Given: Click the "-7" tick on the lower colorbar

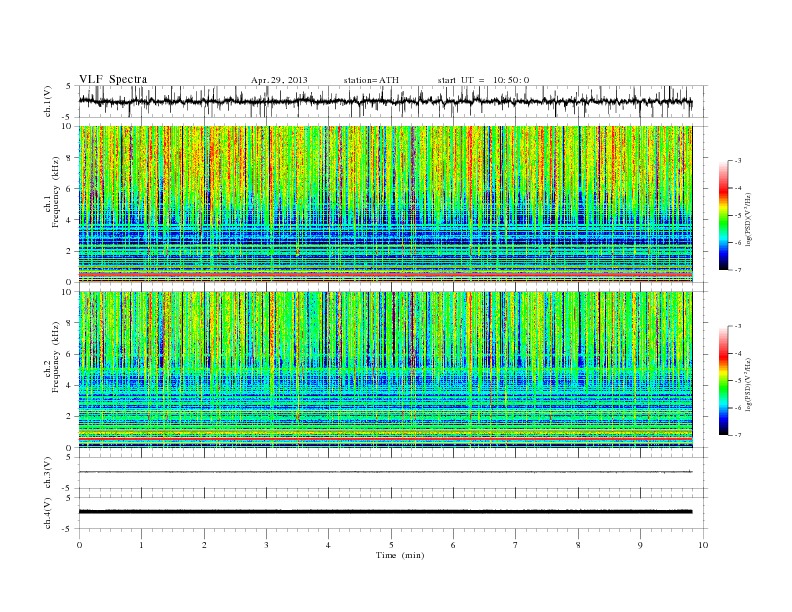Looking at the screenshot, I should pyautogui.click(x=738, y=435).
